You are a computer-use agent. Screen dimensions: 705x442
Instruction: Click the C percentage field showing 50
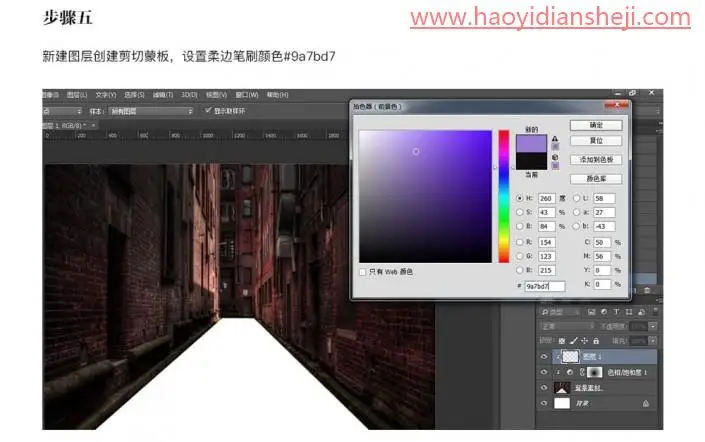[x=602, y=242]
